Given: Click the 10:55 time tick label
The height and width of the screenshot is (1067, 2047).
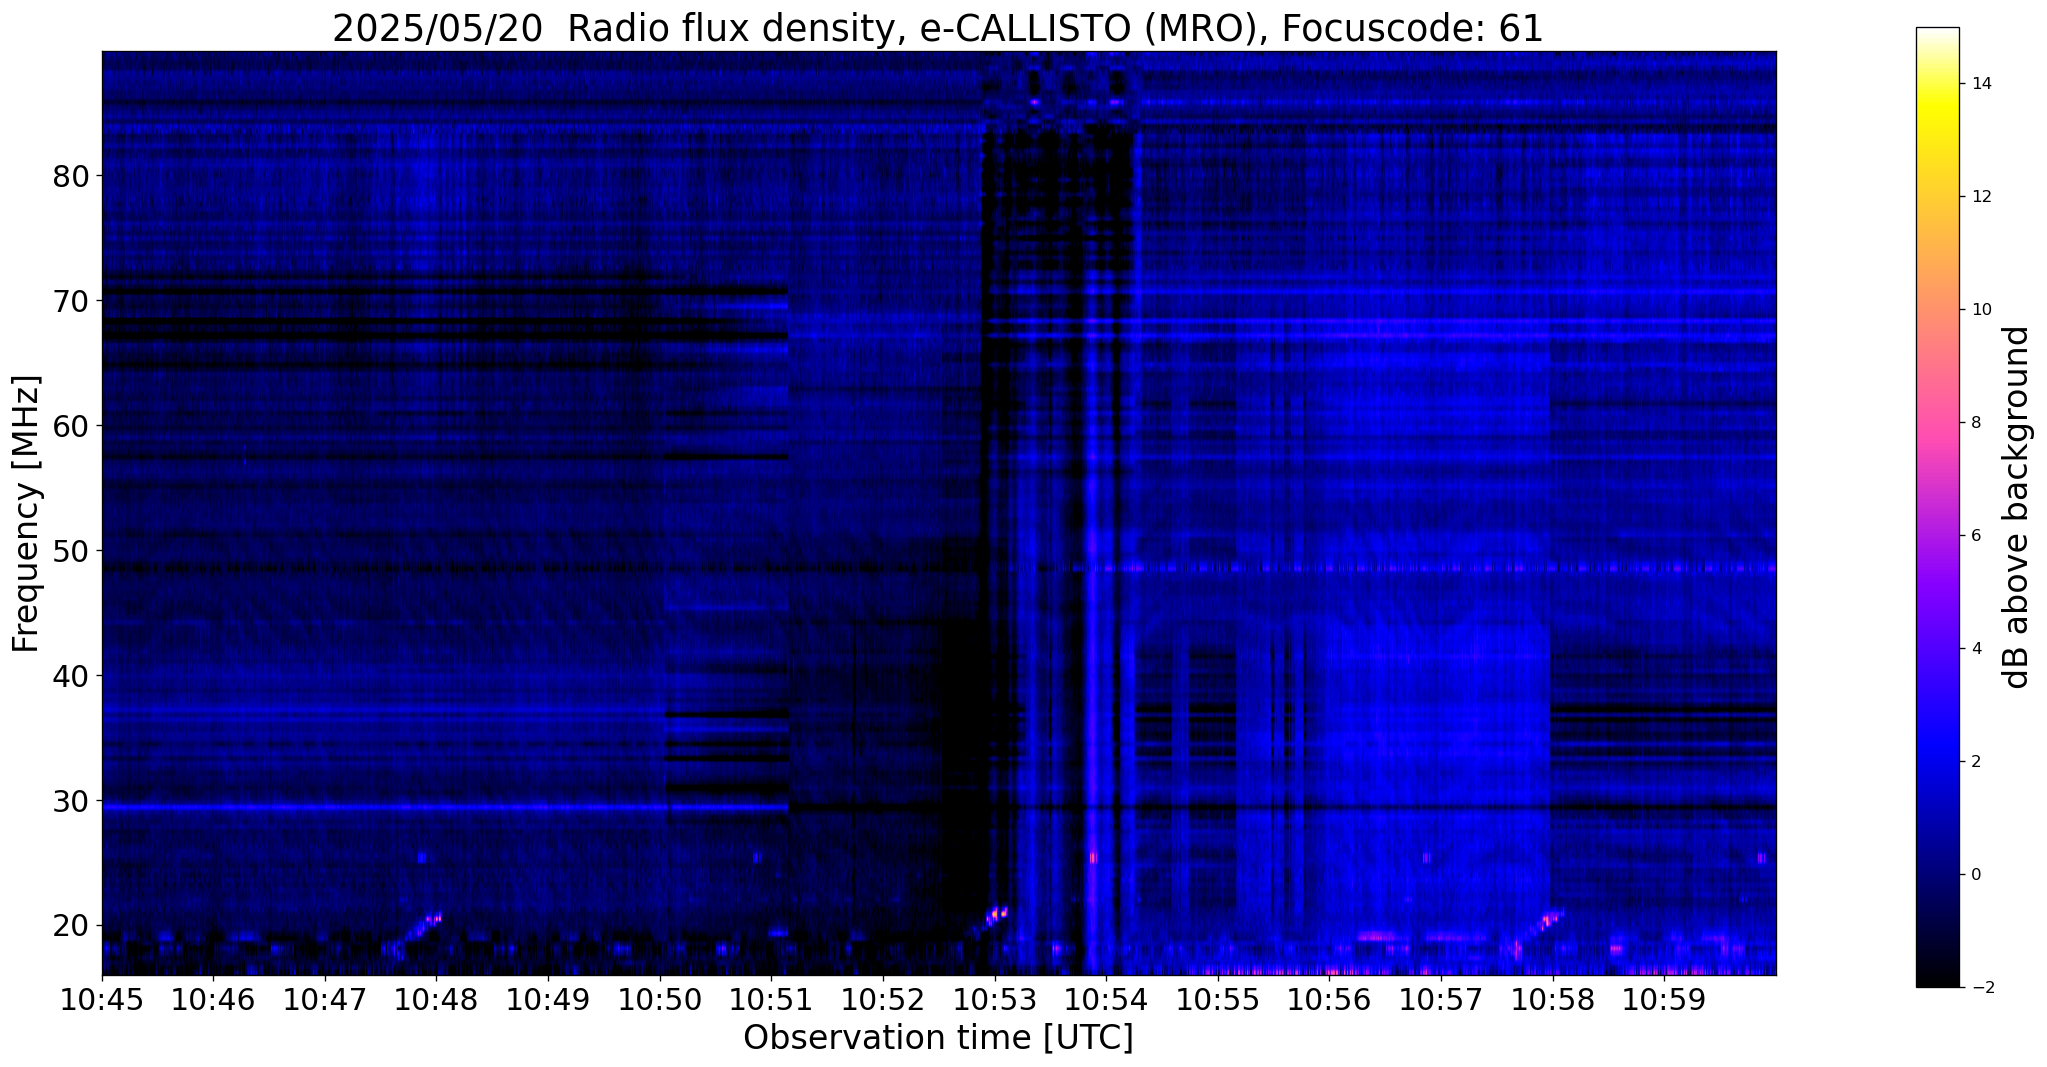Looking at the screenshot, I should point(1217,1000).
